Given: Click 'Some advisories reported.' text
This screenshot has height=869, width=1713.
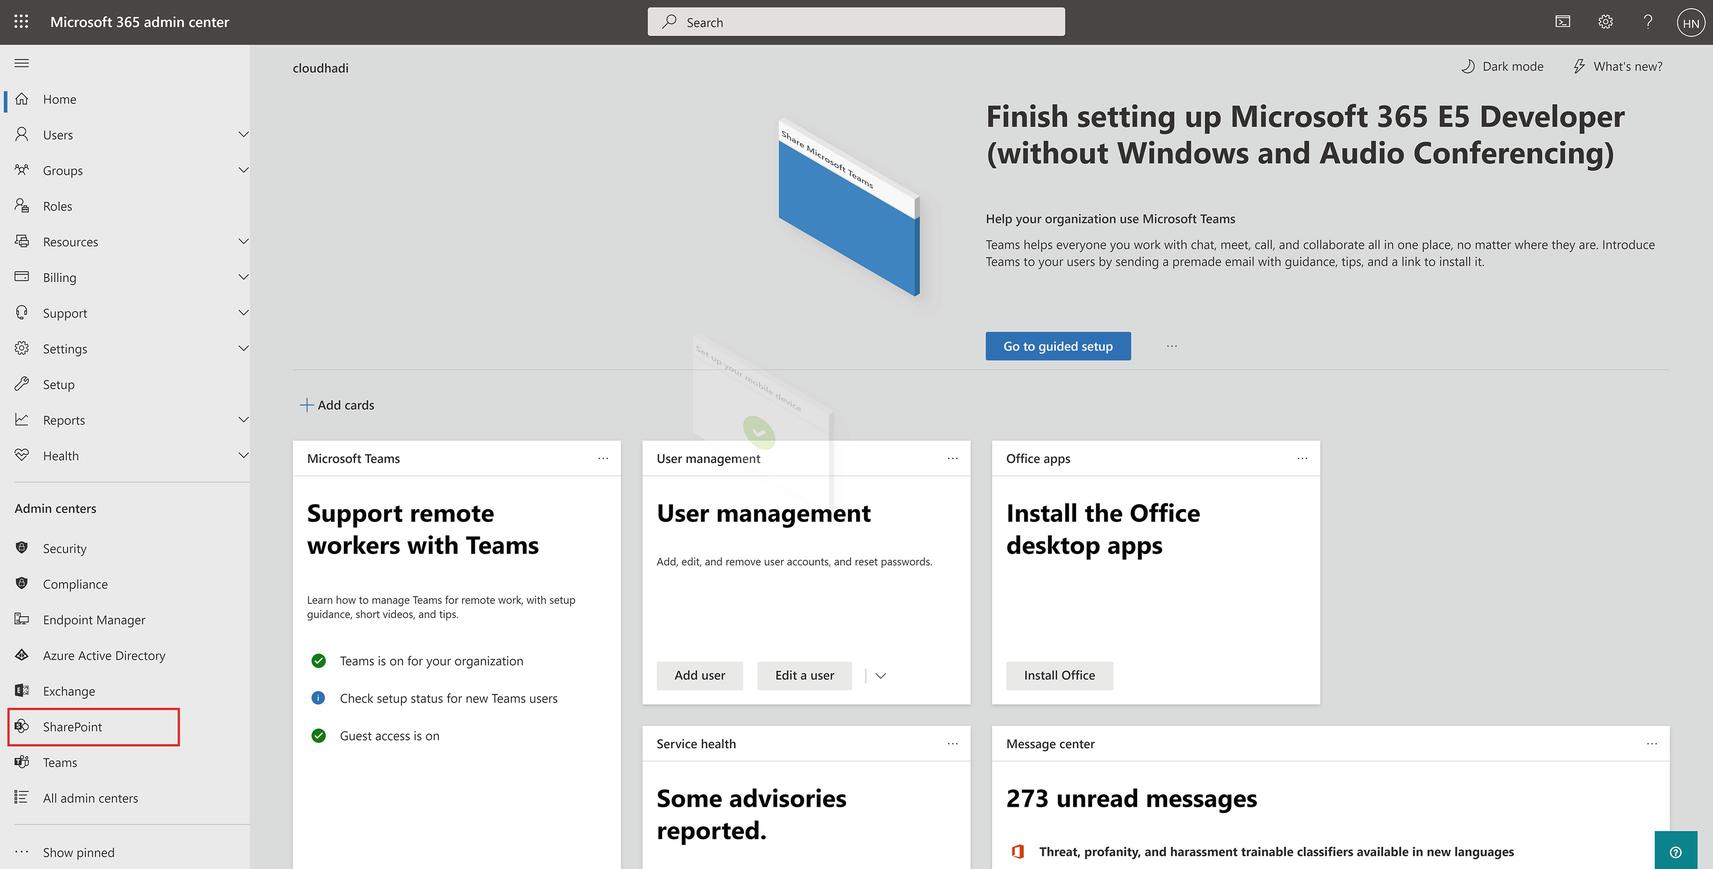Looking at the screenshot, I should coord(752,814).
